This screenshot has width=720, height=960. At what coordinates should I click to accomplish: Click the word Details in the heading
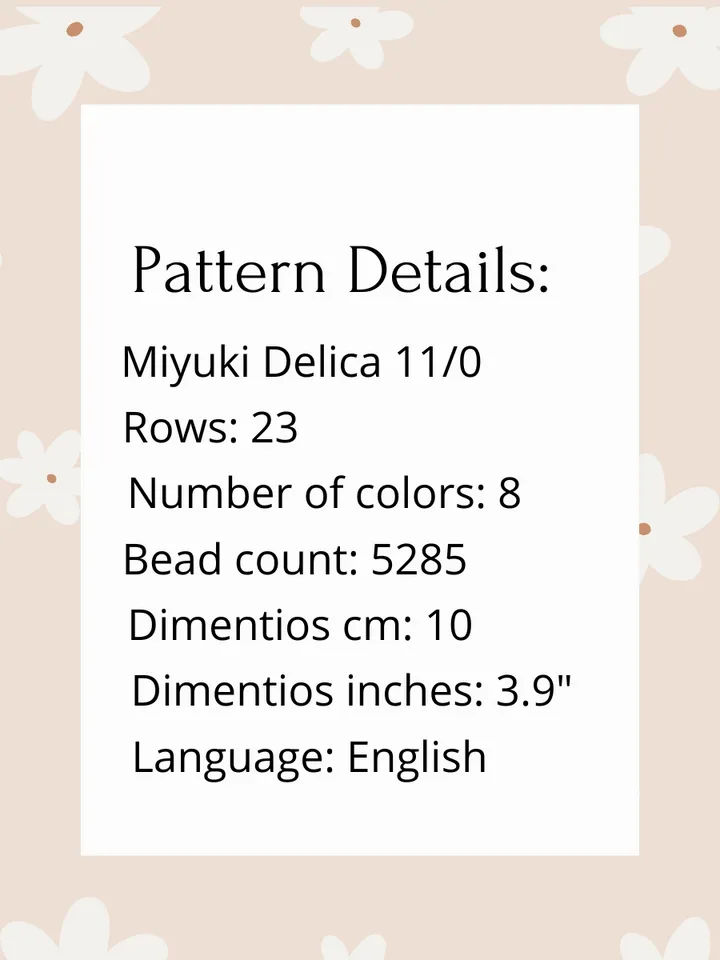(448, 271)
